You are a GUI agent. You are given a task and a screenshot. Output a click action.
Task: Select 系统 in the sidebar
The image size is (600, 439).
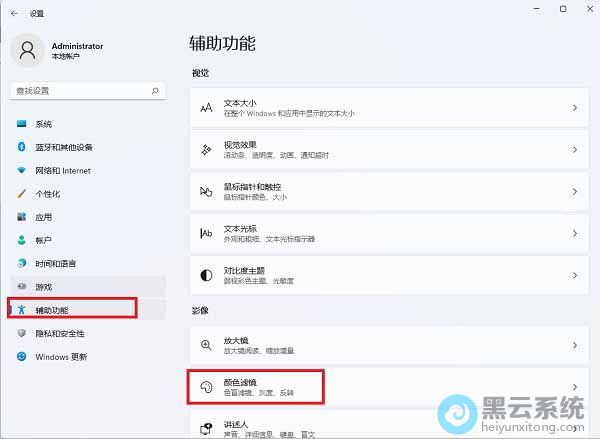pyautogui.click(x=44, y=124)
